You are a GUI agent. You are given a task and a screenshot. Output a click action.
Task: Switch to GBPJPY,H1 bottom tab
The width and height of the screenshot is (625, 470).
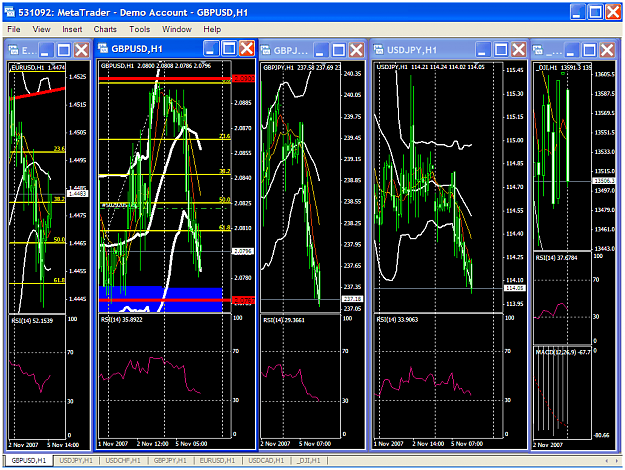coord(170,460)
